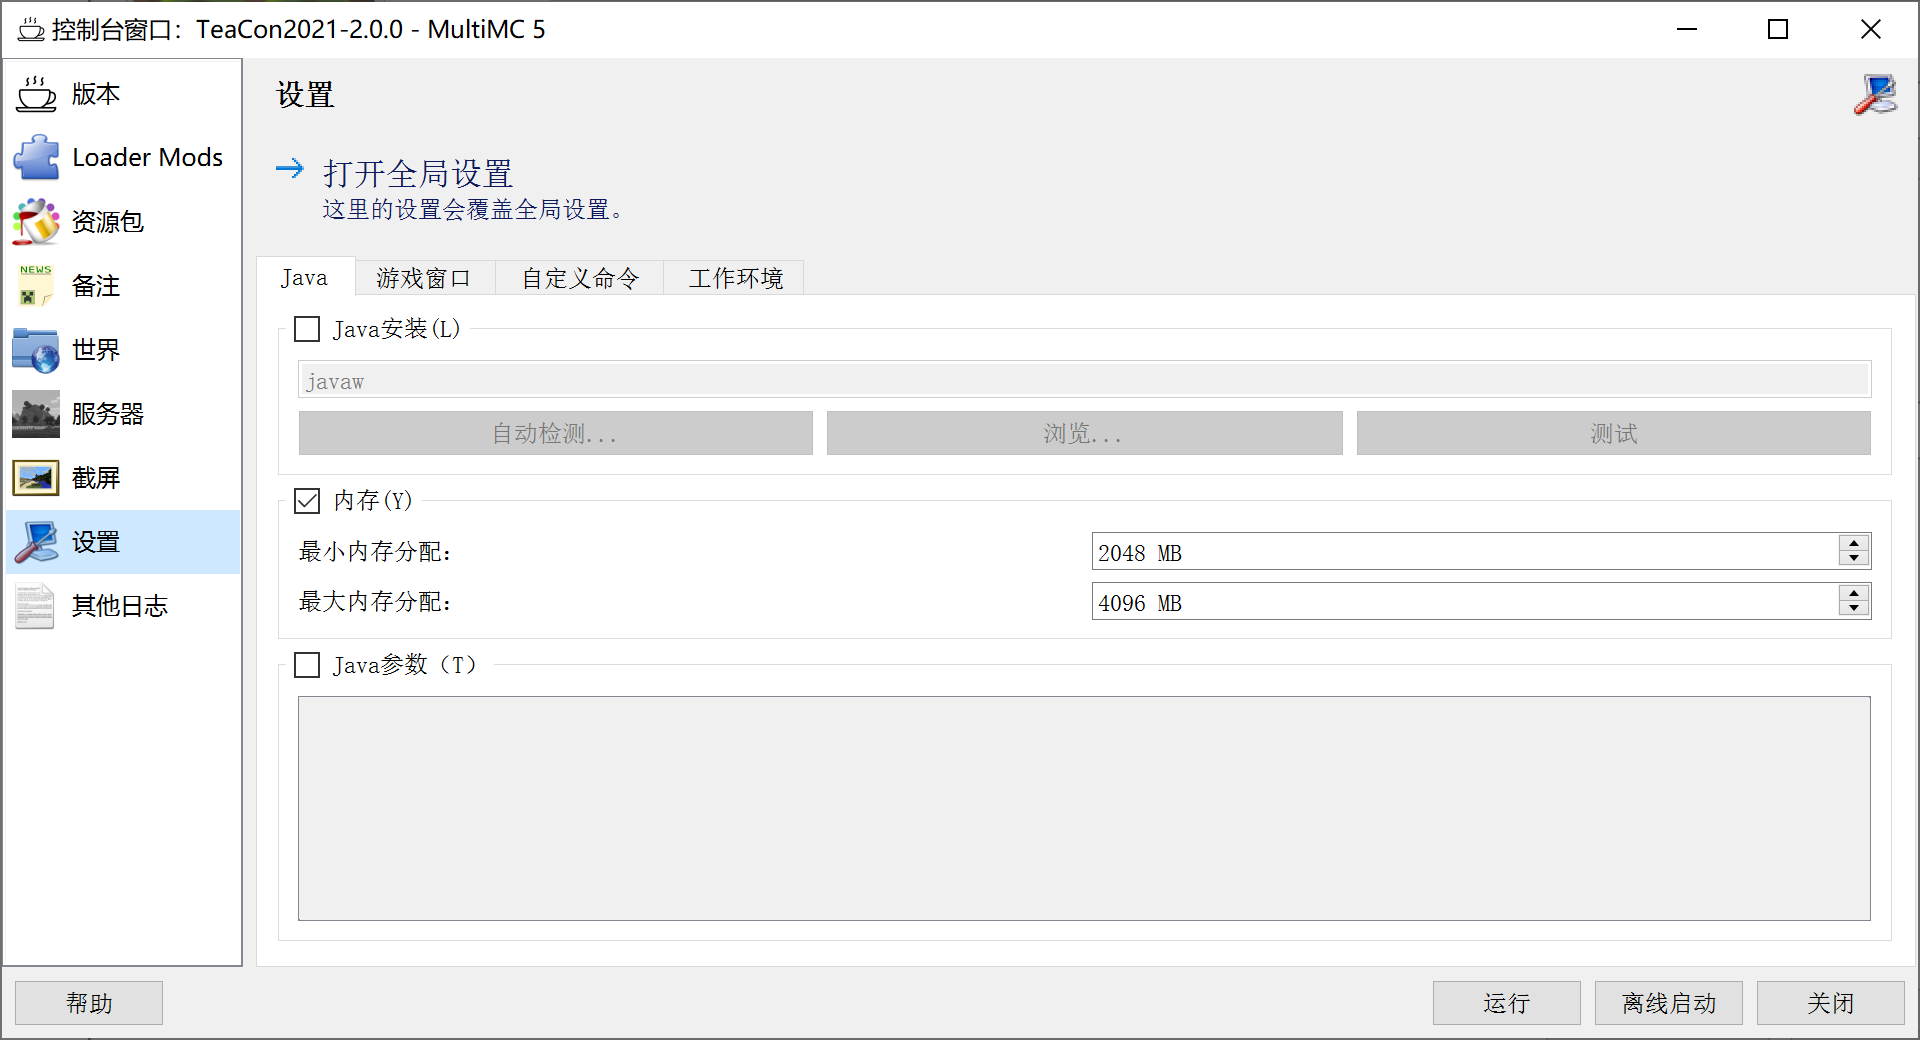
Task: Click the settings icon at top right
Action: [1876, 94]
